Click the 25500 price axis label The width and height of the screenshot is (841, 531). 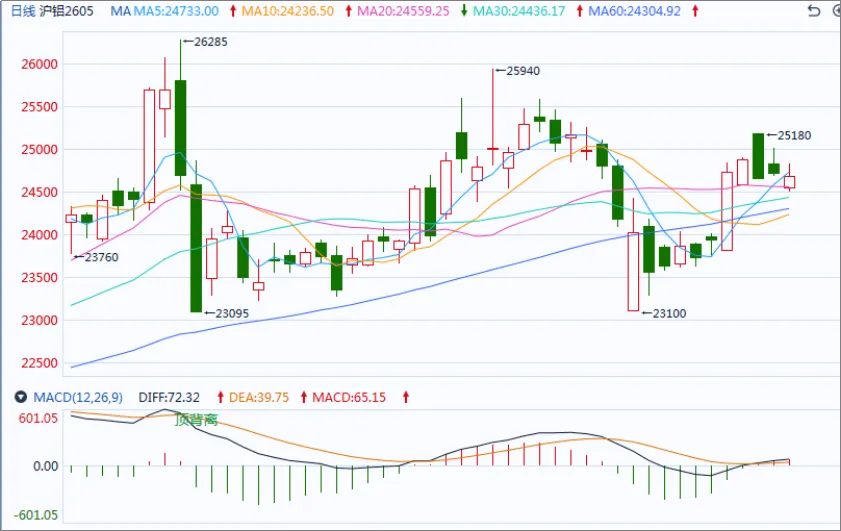39,107
